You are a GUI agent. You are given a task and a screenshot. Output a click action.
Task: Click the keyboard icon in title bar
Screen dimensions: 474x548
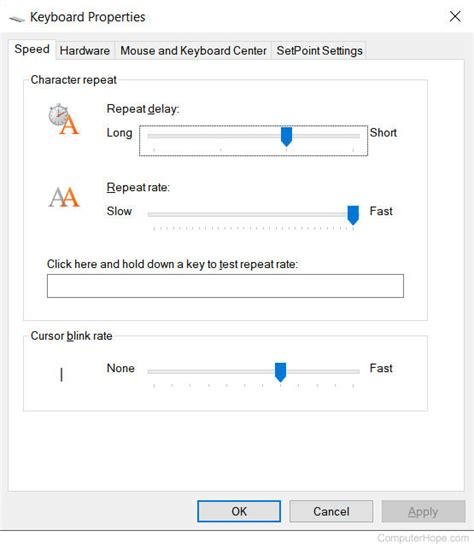[16, 18]
